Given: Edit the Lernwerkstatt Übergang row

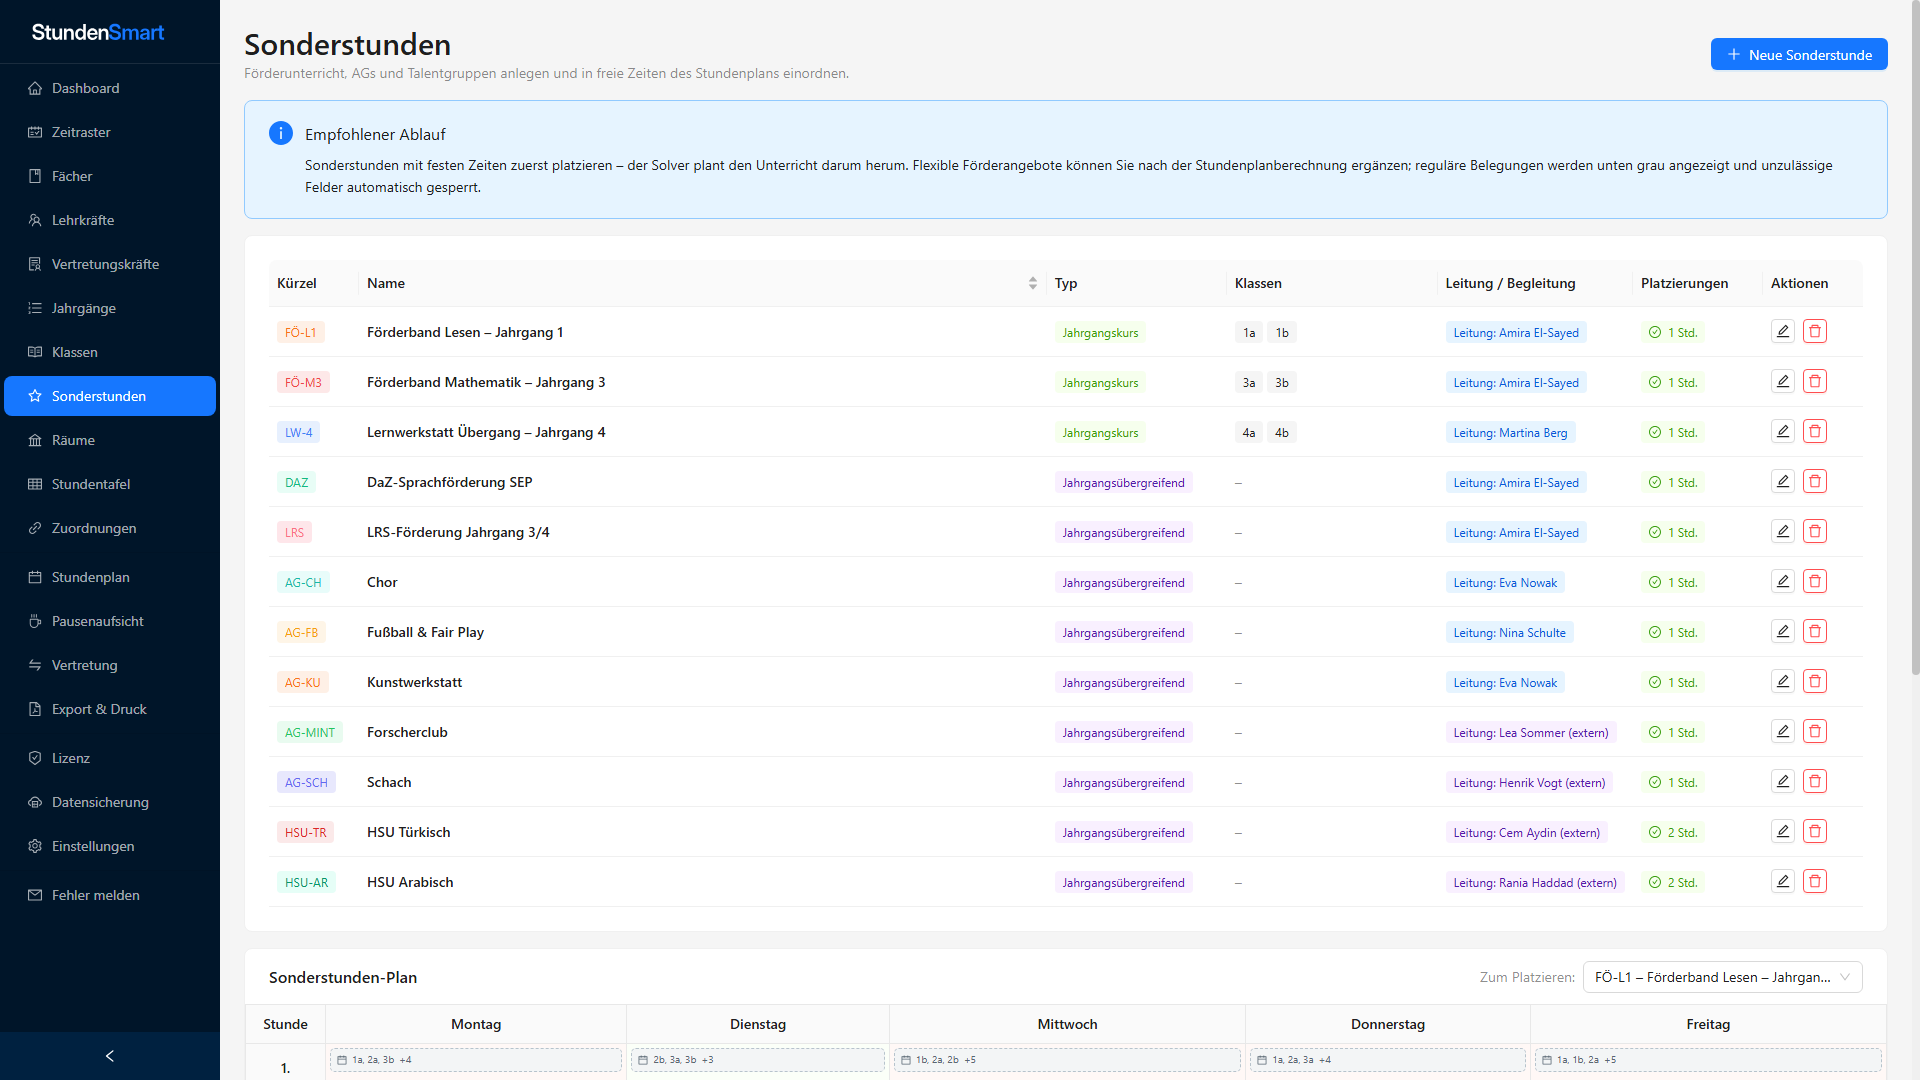Looking at the screenshot, I should [x=1783, y=431].
